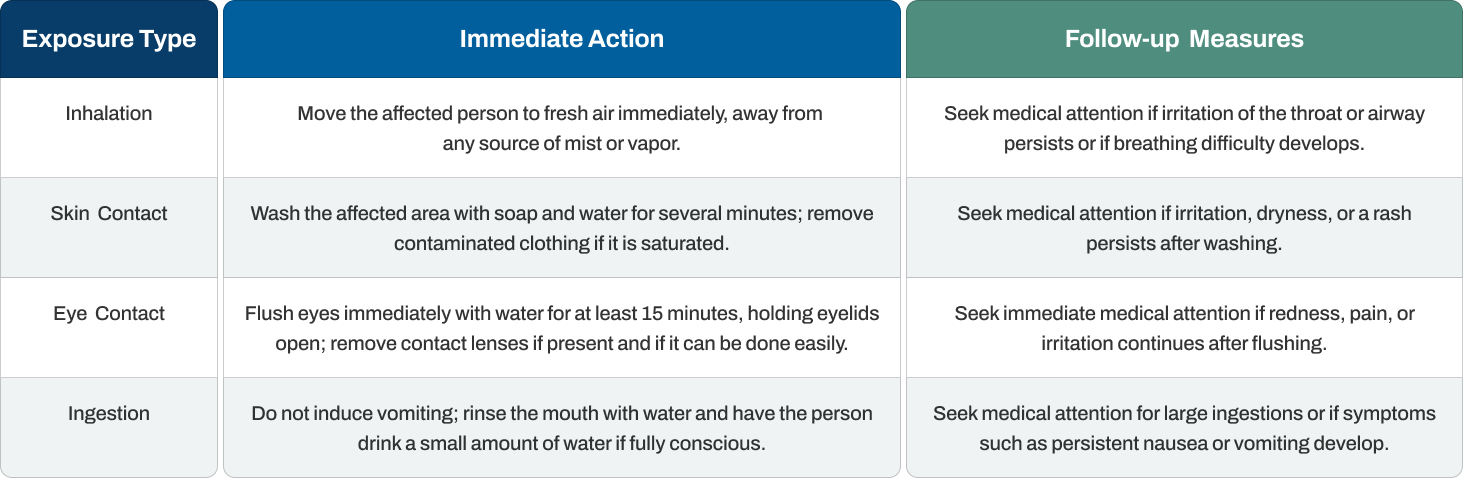Select 'persistent nausea or vomiting develop' line
This screenshot has height=478, width=1463.
pos(1184,443)
